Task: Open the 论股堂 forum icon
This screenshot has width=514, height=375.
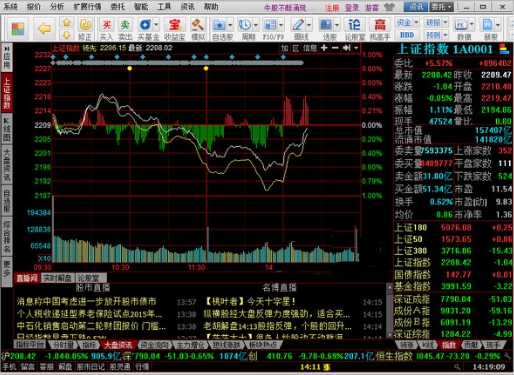Action: (x=354, y=28)
